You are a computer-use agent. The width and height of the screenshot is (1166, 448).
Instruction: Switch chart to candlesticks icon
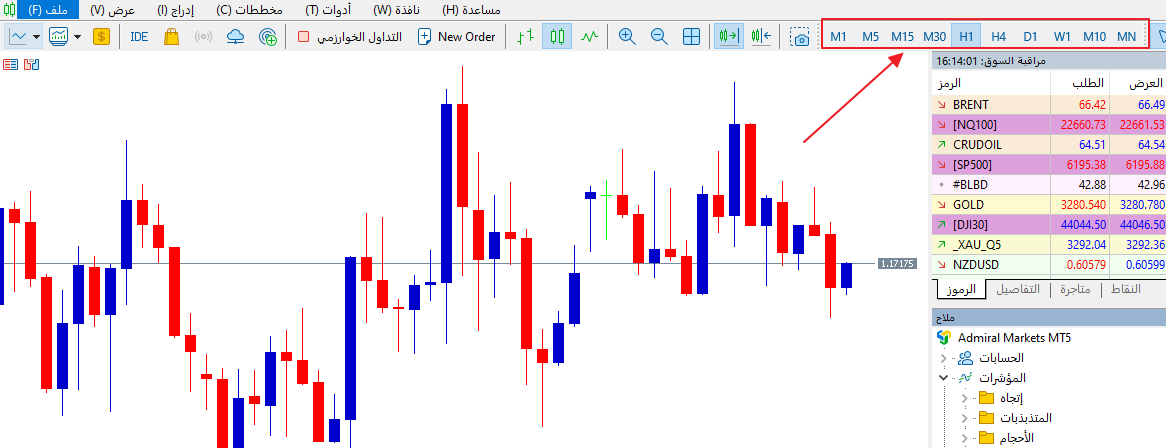tap(557, 36)
